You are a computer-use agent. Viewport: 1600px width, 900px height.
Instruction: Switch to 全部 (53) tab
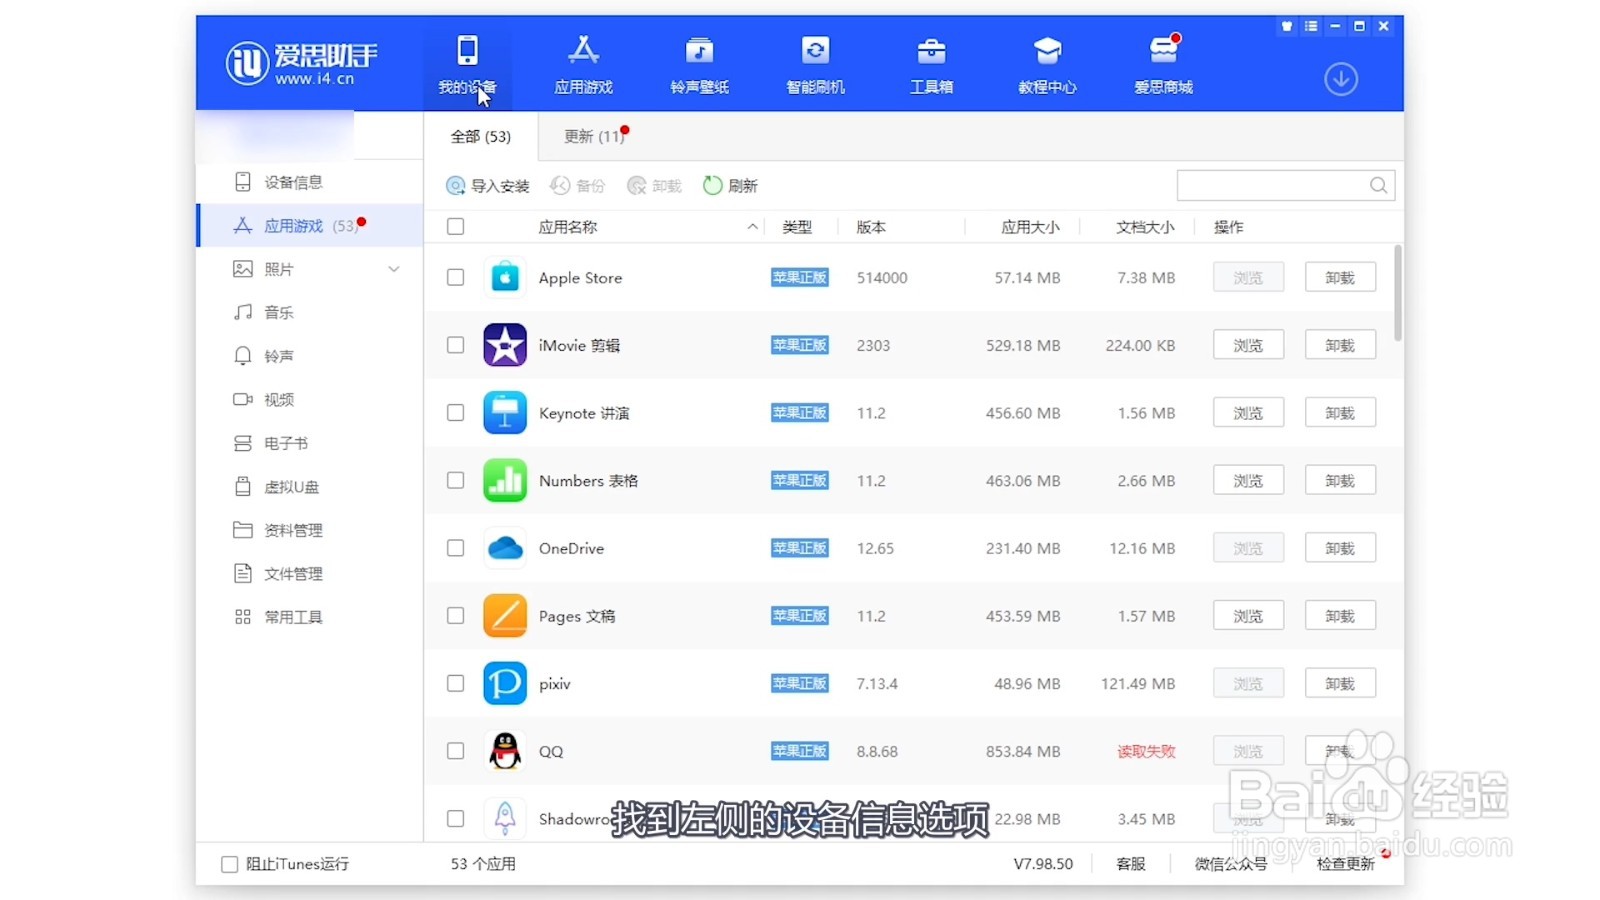click(x=481, y=136)
